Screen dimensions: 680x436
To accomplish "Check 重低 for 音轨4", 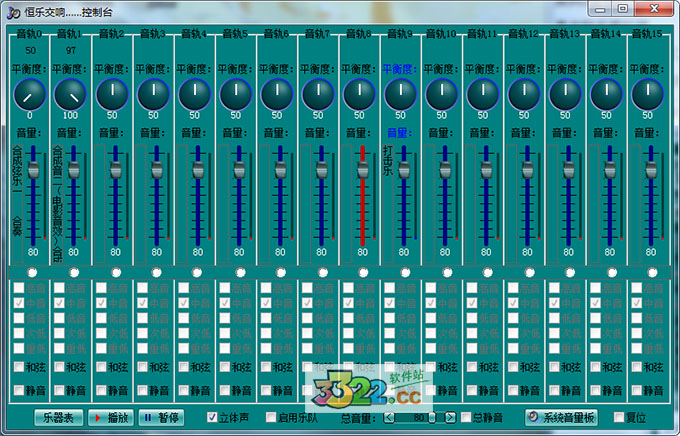I will (x=183, y=348).
